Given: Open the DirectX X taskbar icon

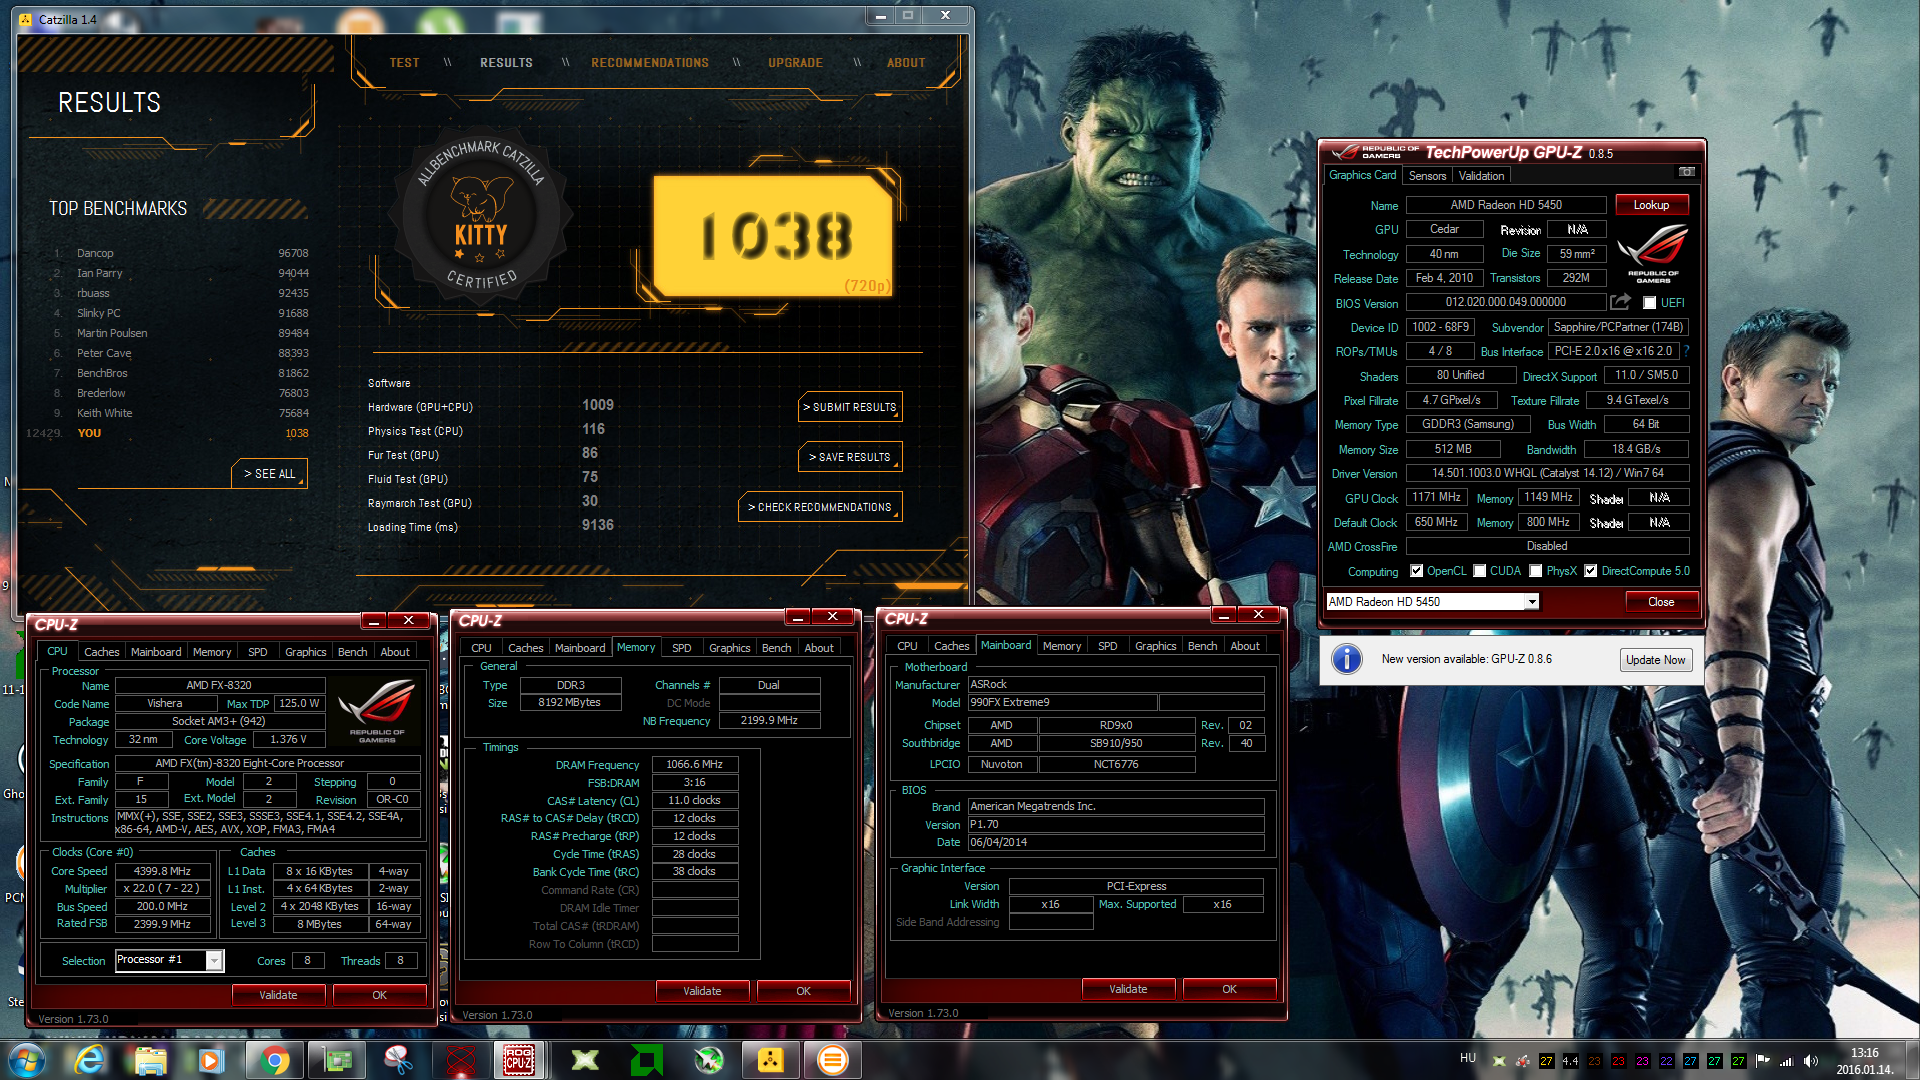Looking at the screenshot, I should [x=585, y=1060].
